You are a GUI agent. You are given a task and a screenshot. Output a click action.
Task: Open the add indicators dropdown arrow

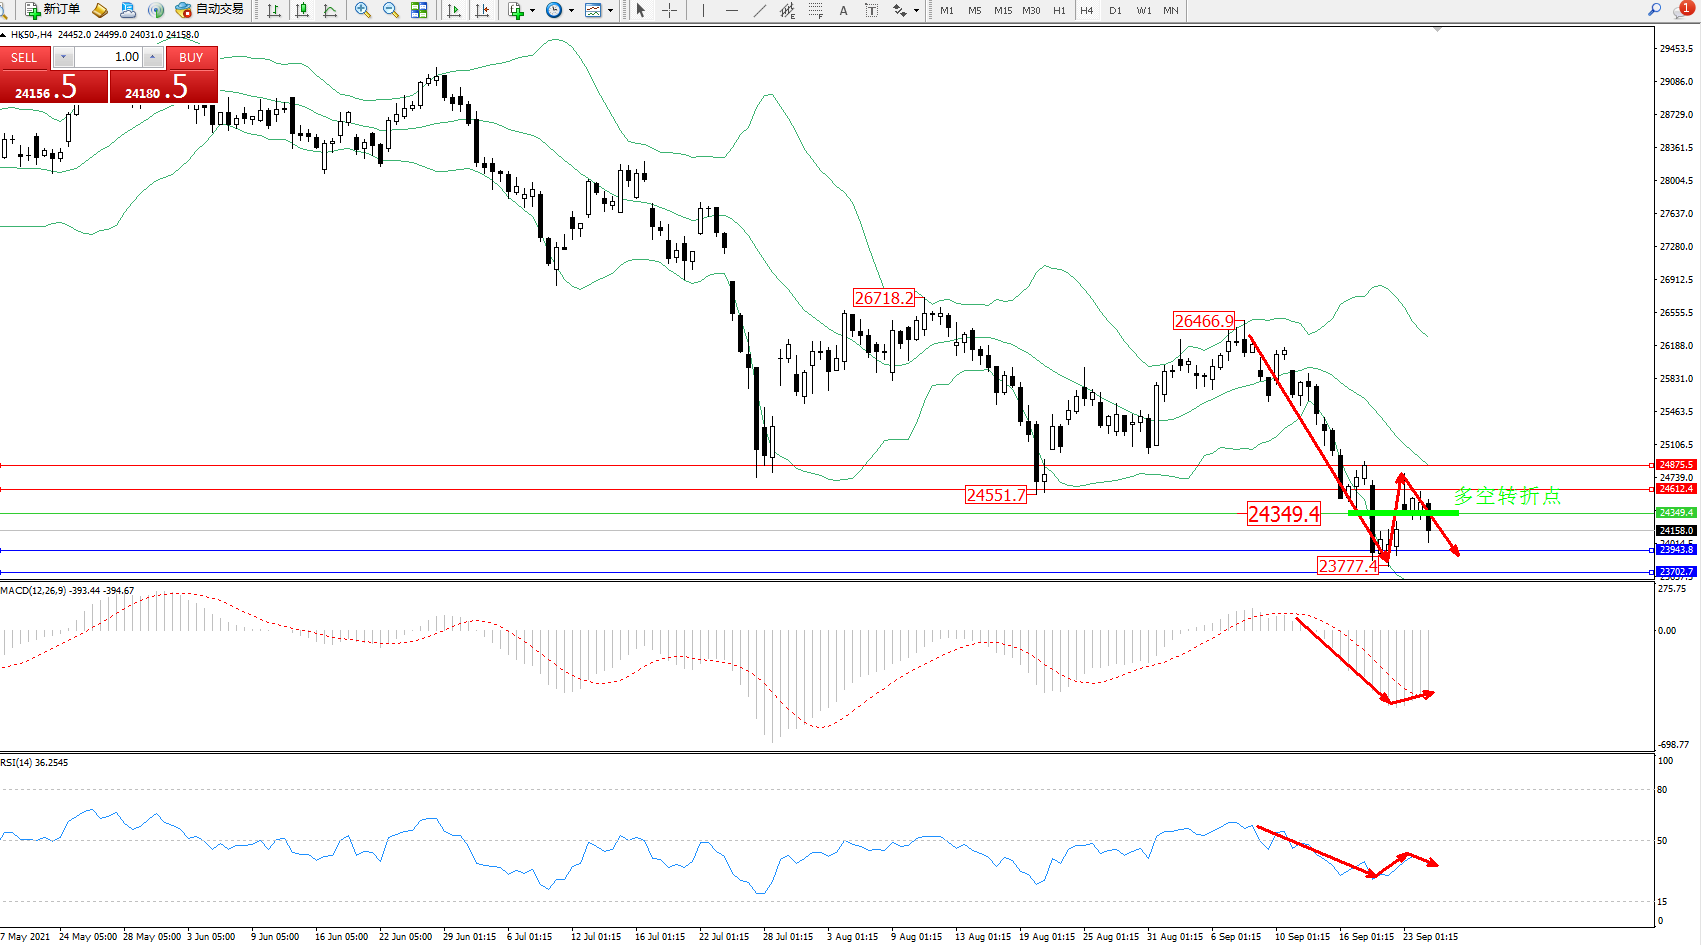[532, 11]
